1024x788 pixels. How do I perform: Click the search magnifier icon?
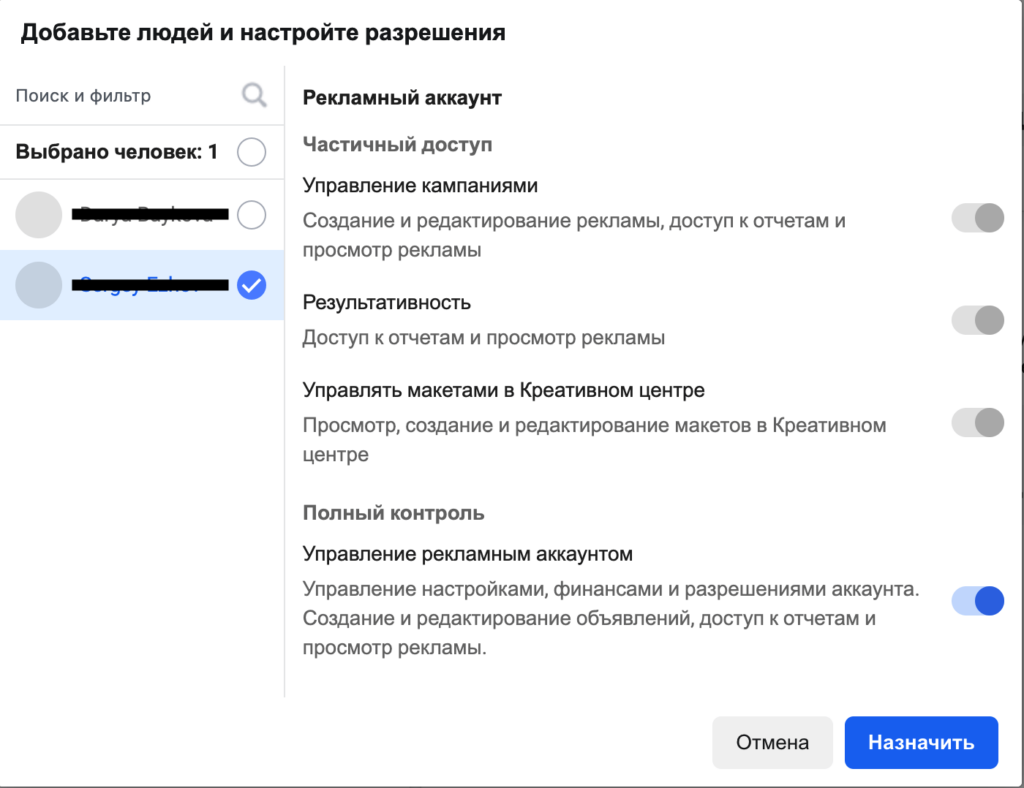point(255,95)
